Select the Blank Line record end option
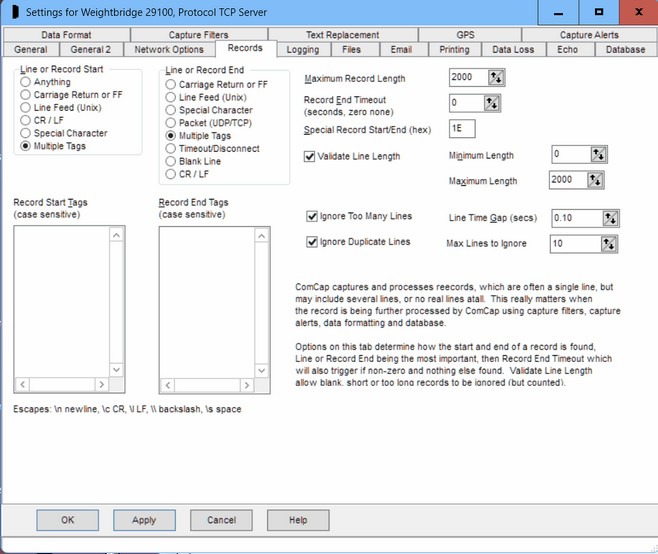 [171, 161]
